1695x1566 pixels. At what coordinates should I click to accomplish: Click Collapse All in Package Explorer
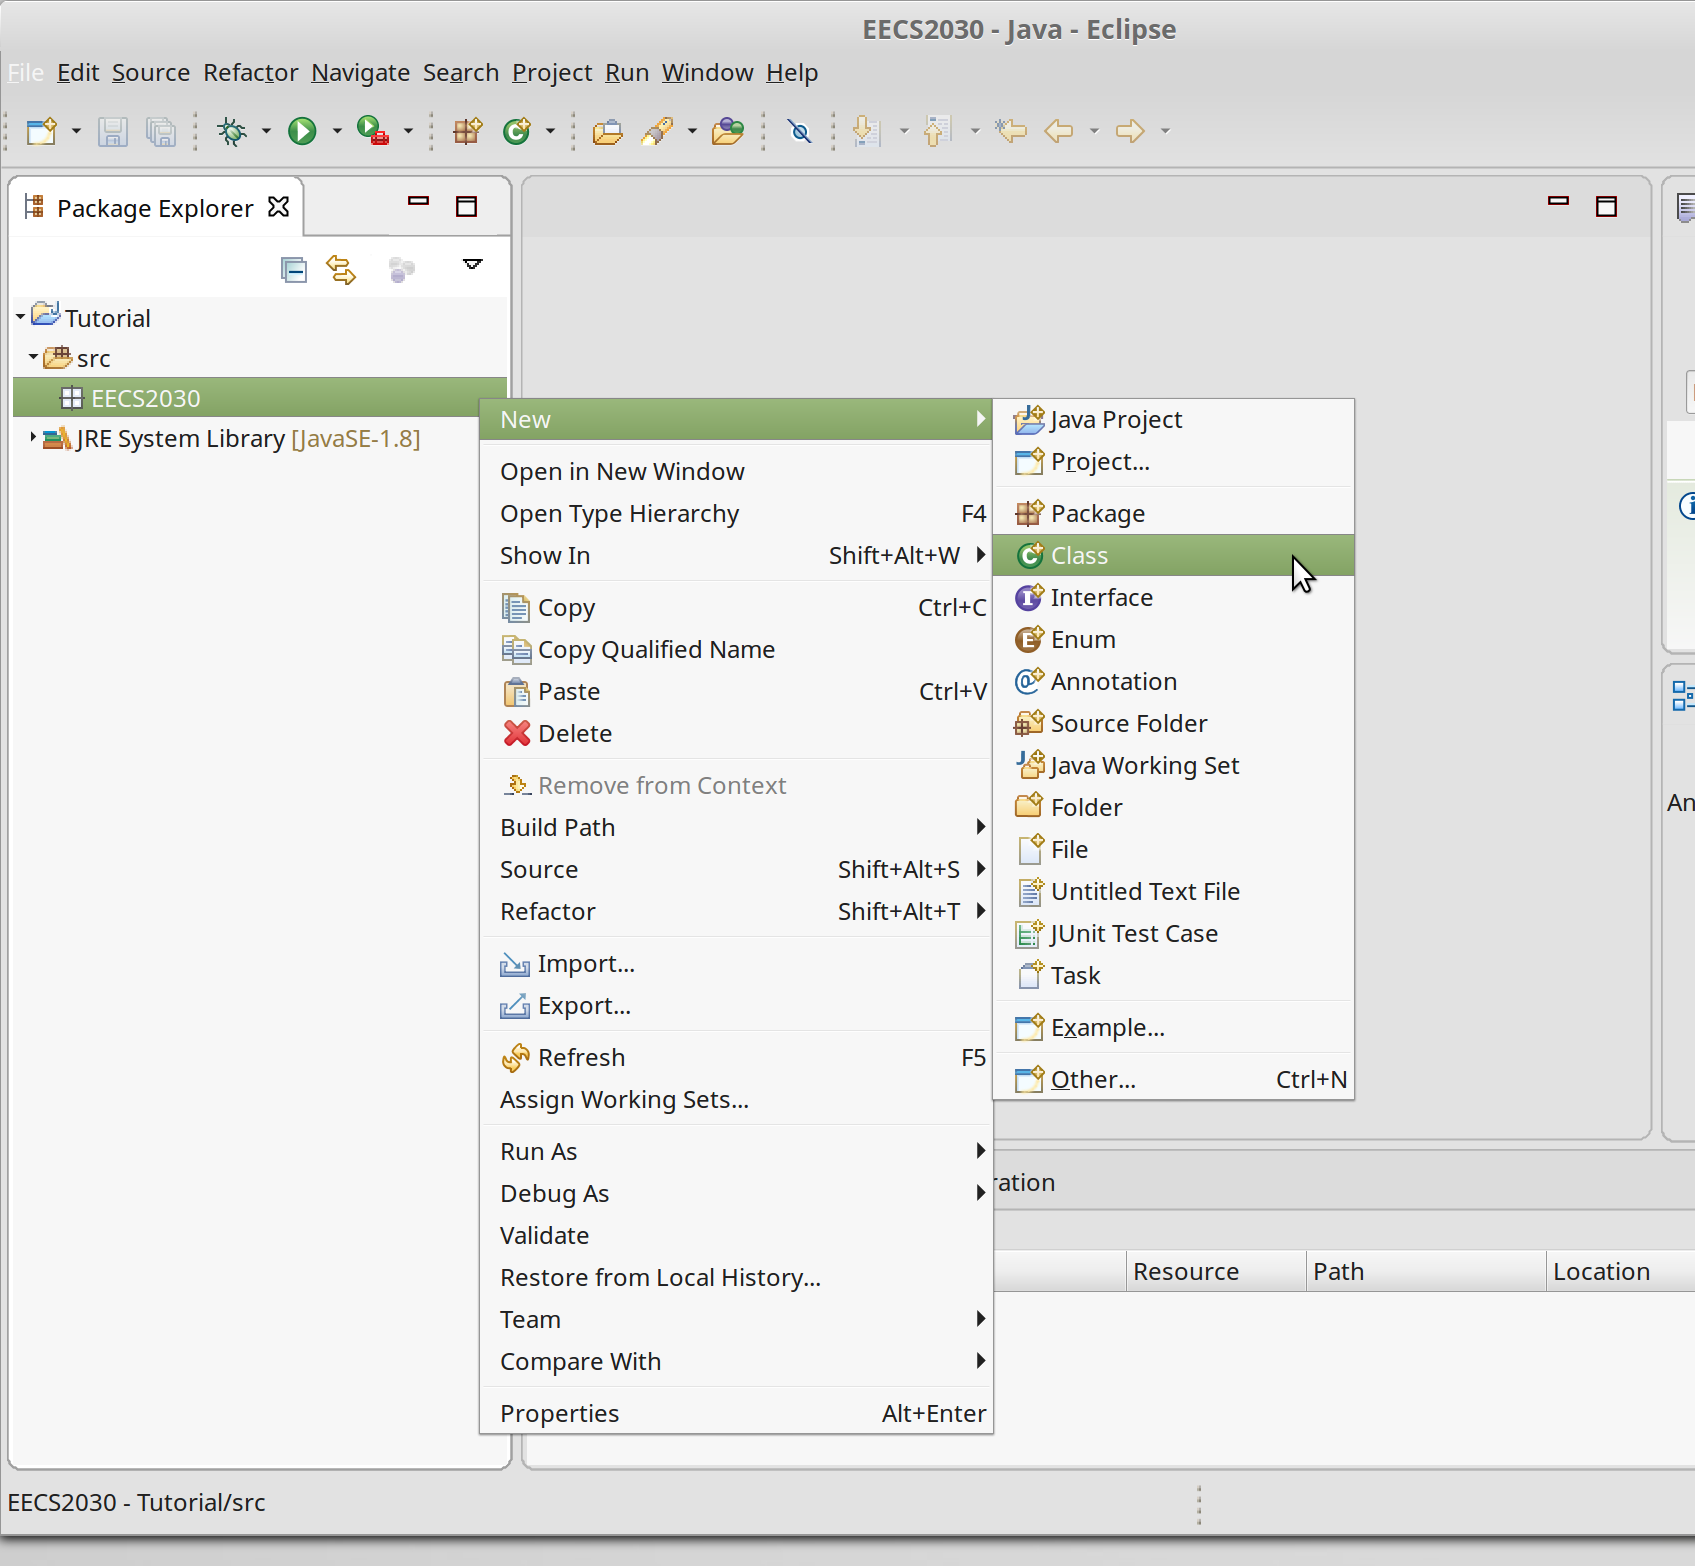coord(293,270)
